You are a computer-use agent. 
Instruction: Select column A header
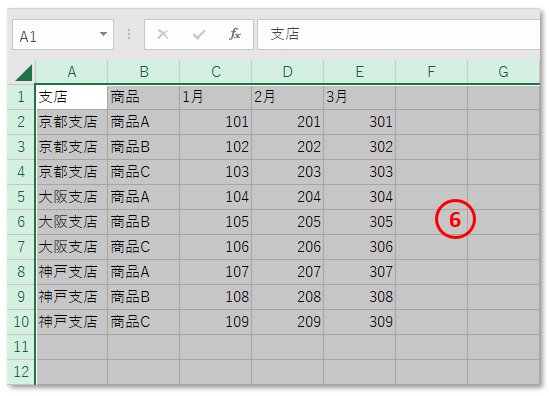(x=71, y=72)
